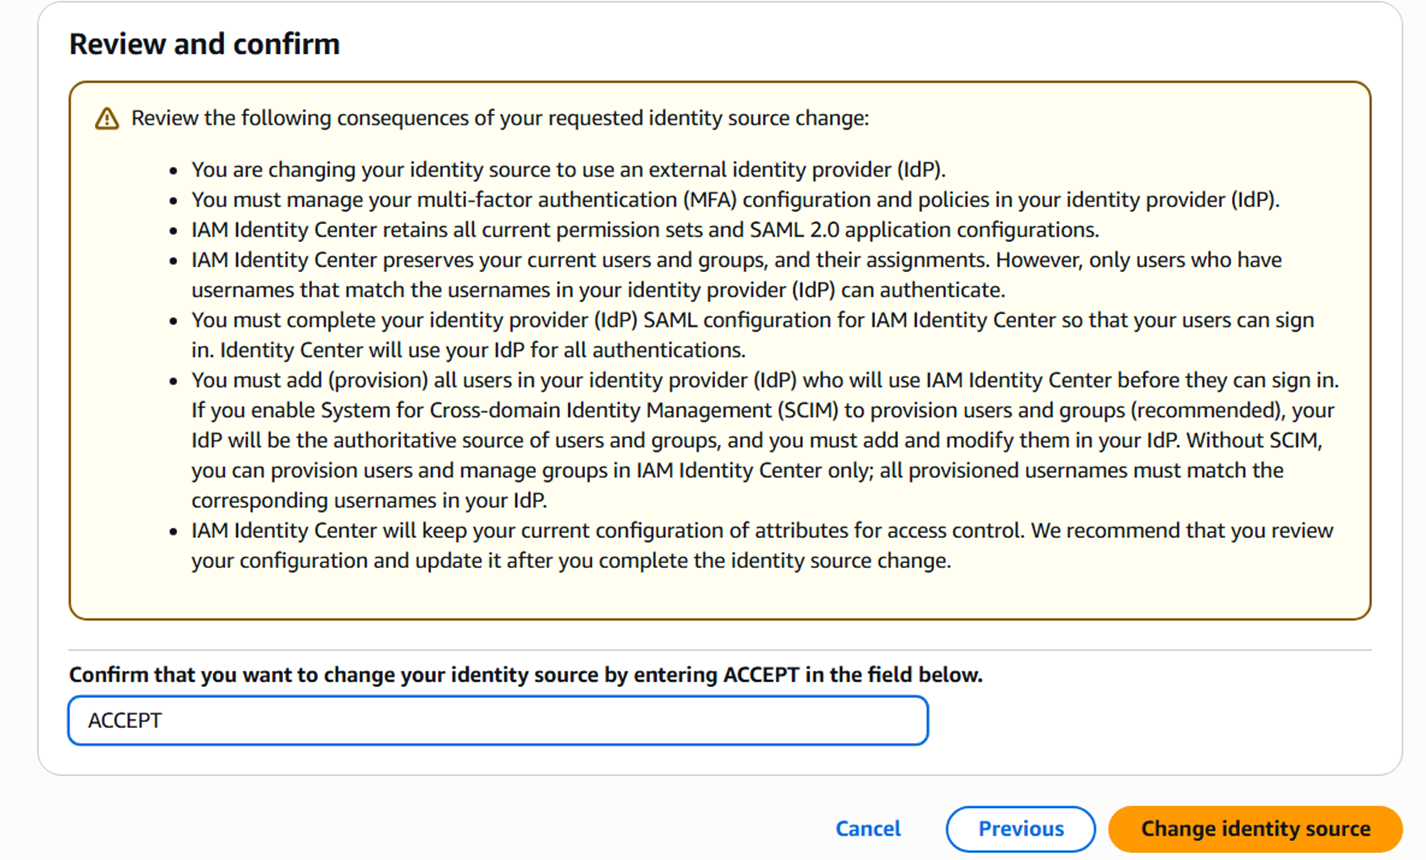This screenshot has width=1426, height=860.
Task: Click the bullet about provisioning all users
Action: [763, 381]
